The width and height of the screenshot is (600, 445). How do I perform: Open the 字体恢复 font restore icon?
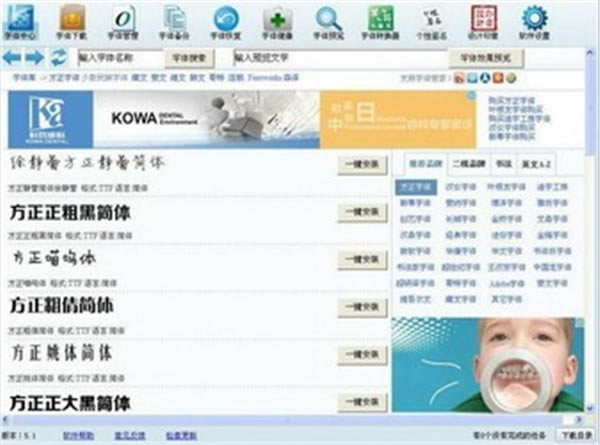pyautogui.click(x=226, y=20)
